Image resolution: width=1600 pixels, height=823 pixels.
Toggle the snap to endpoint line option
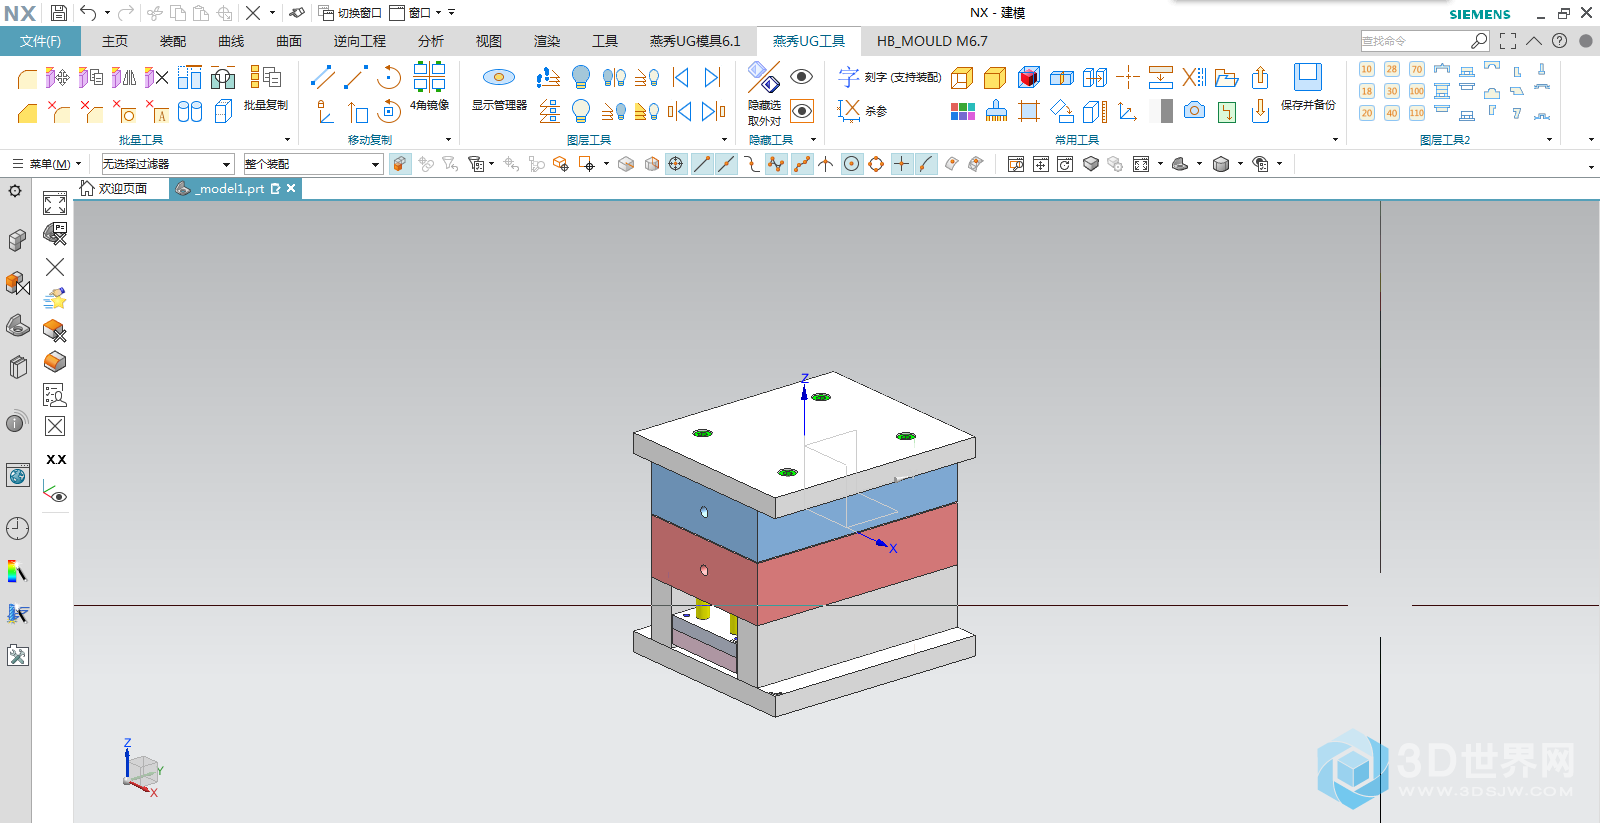pos(701,164)
